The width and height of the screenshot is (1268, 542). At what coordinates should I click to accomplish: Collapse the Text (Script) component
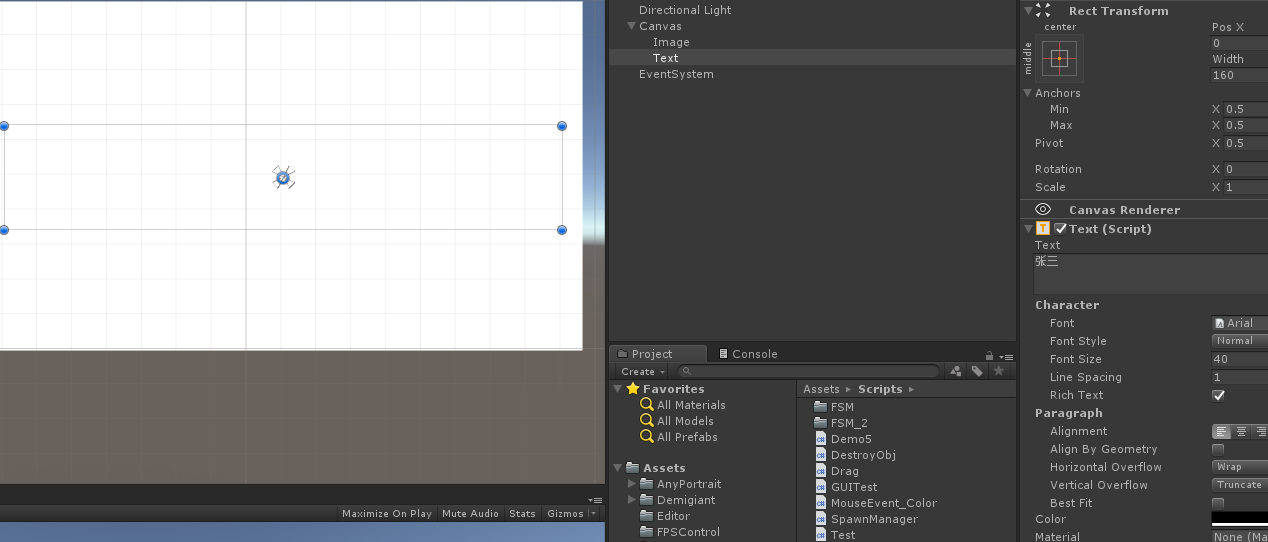pos(1027,228)
